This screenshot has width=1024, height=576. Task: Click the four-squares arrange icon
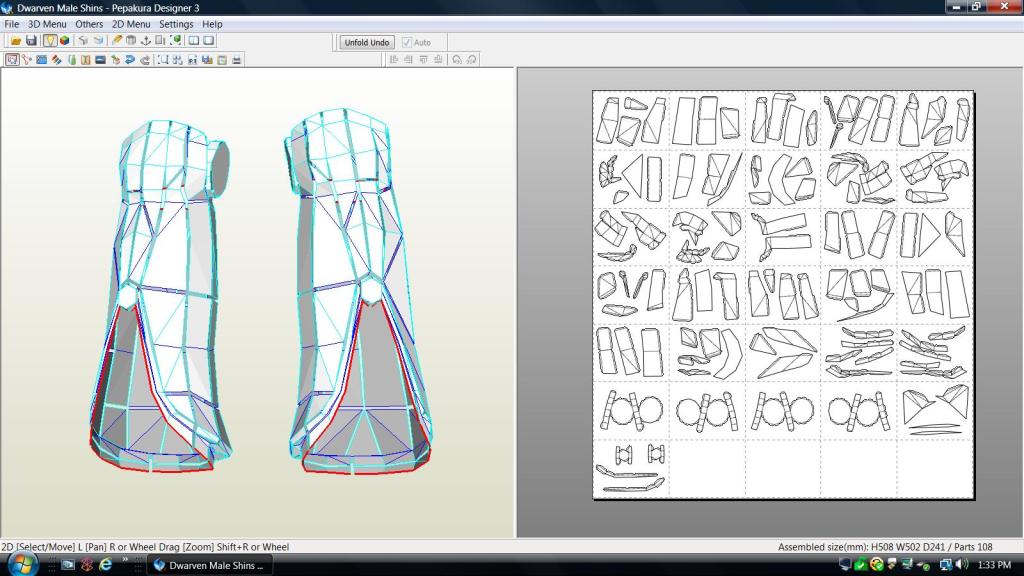[x=178, y=59]
